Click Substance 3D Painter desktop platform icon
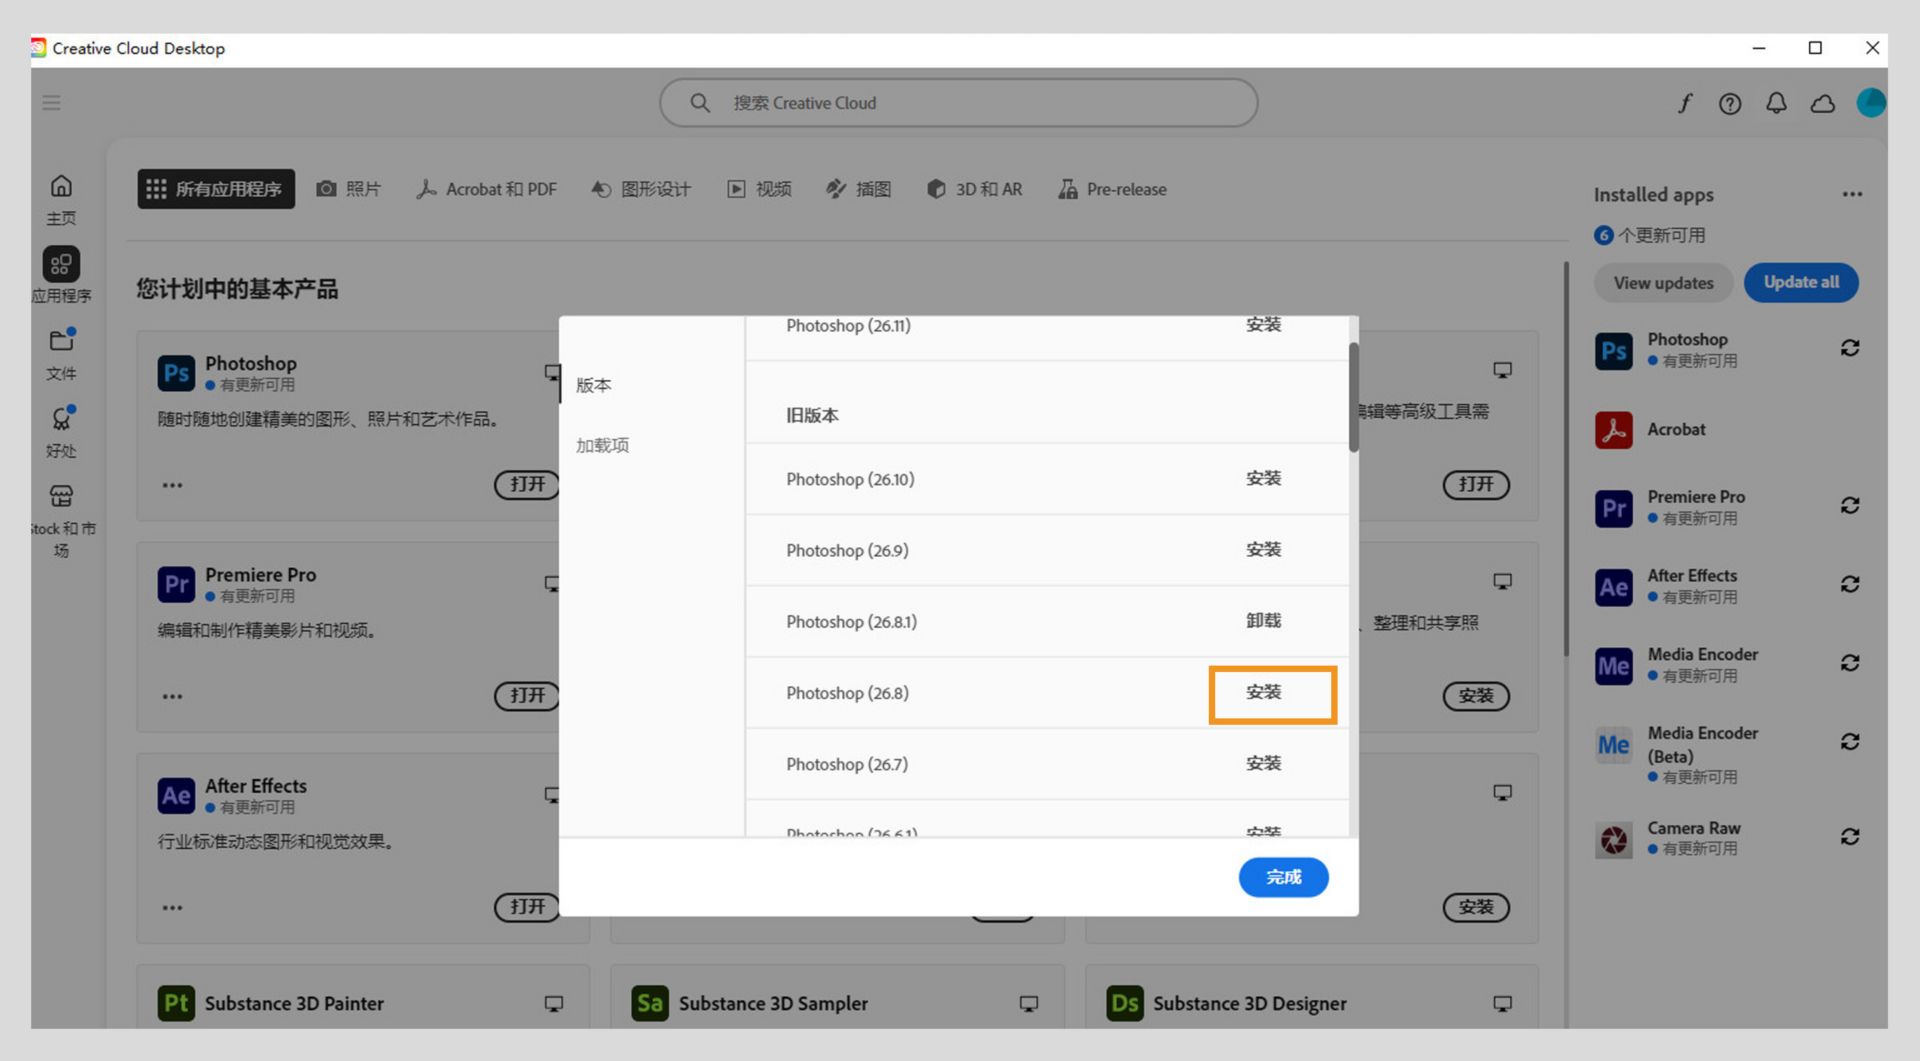The height and width of the screenshot is (1061, 1920). click(x=553, y=1003)
